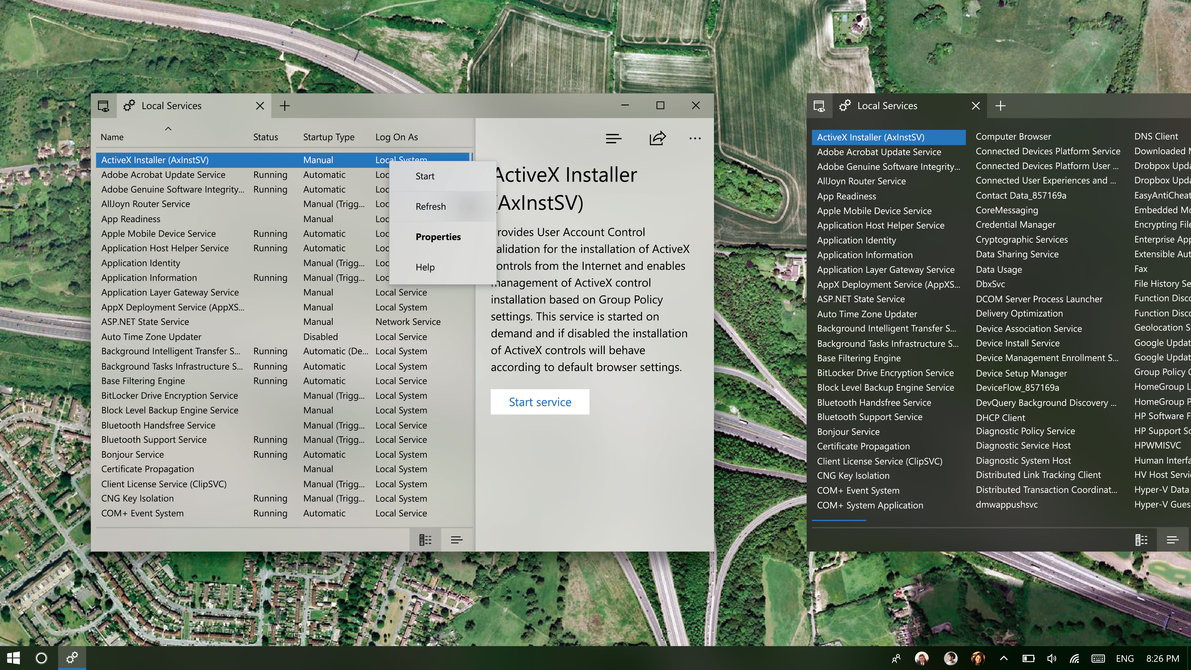Add a new tab in the dark window
The image size is (1191, 670).
coord(1000,106)
